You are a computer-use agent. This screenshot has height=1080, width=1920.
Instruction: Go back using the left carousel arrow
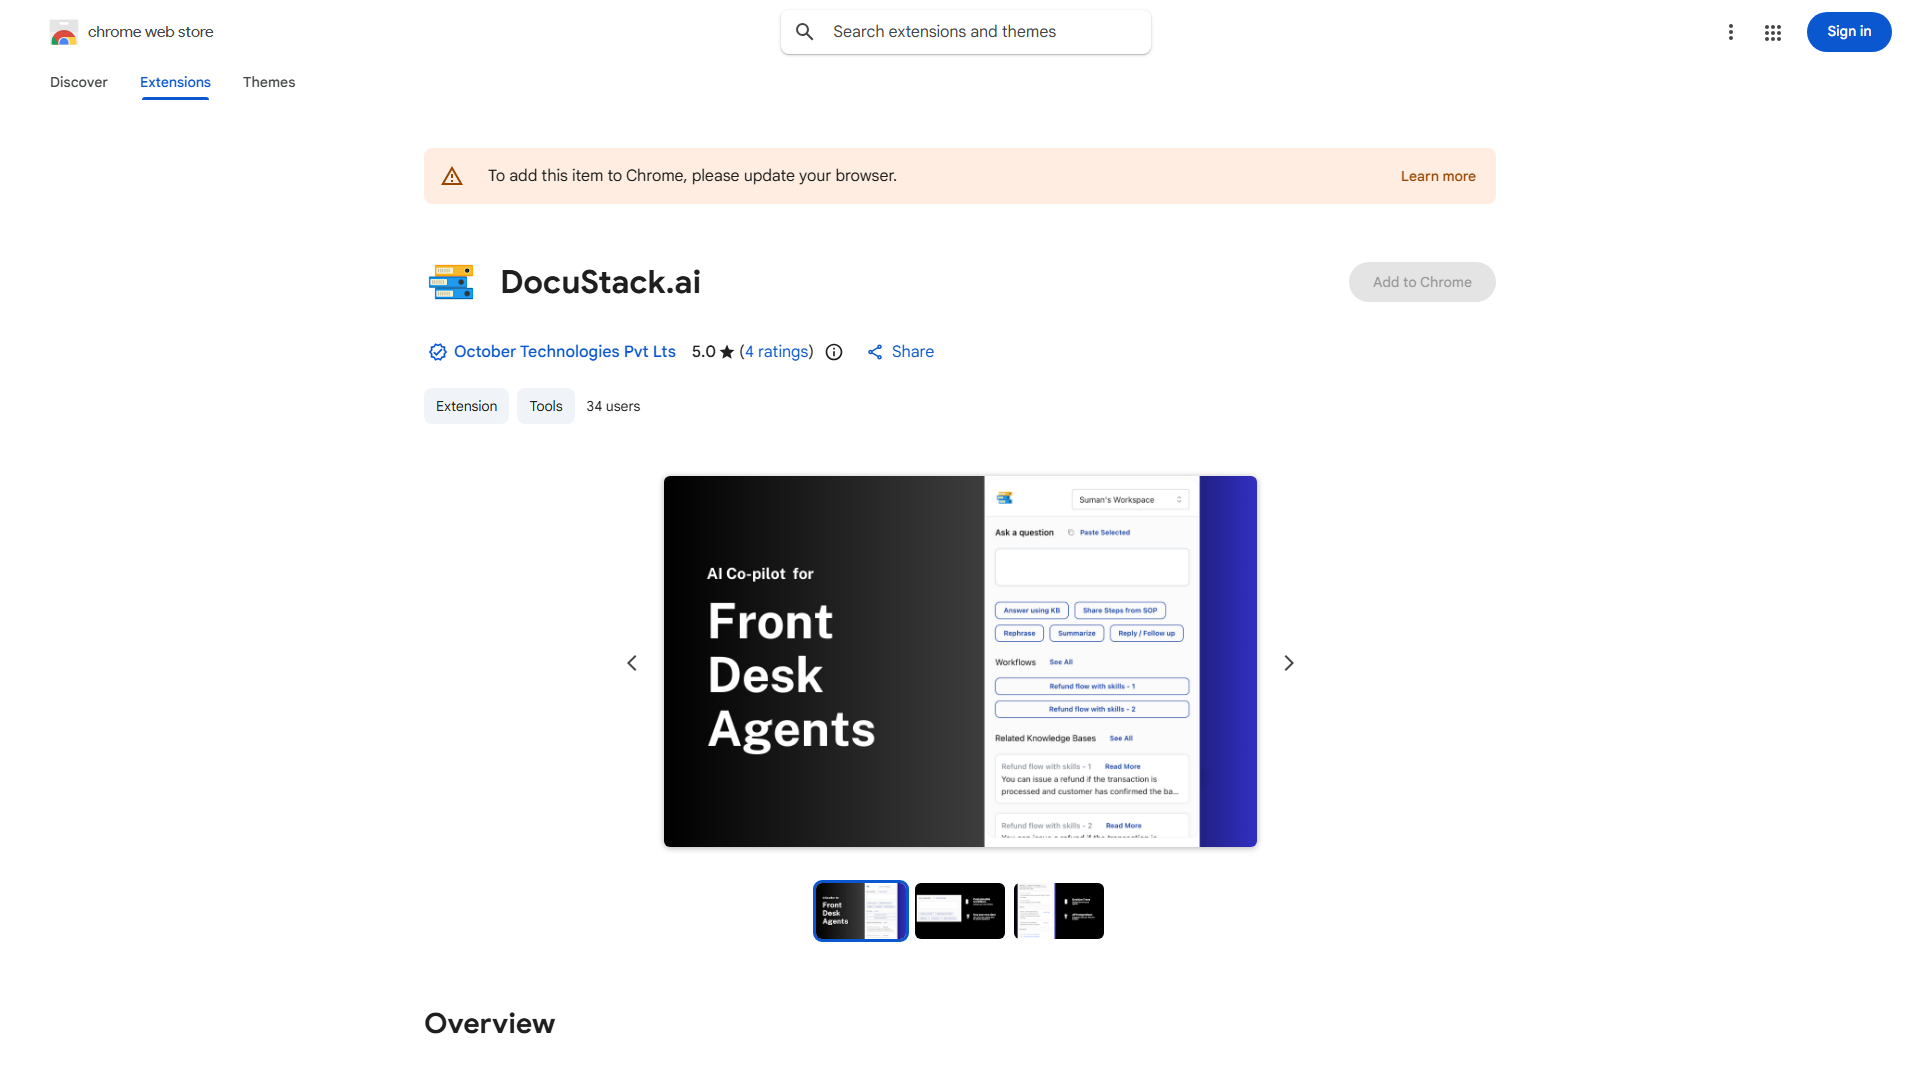(632, 662)
